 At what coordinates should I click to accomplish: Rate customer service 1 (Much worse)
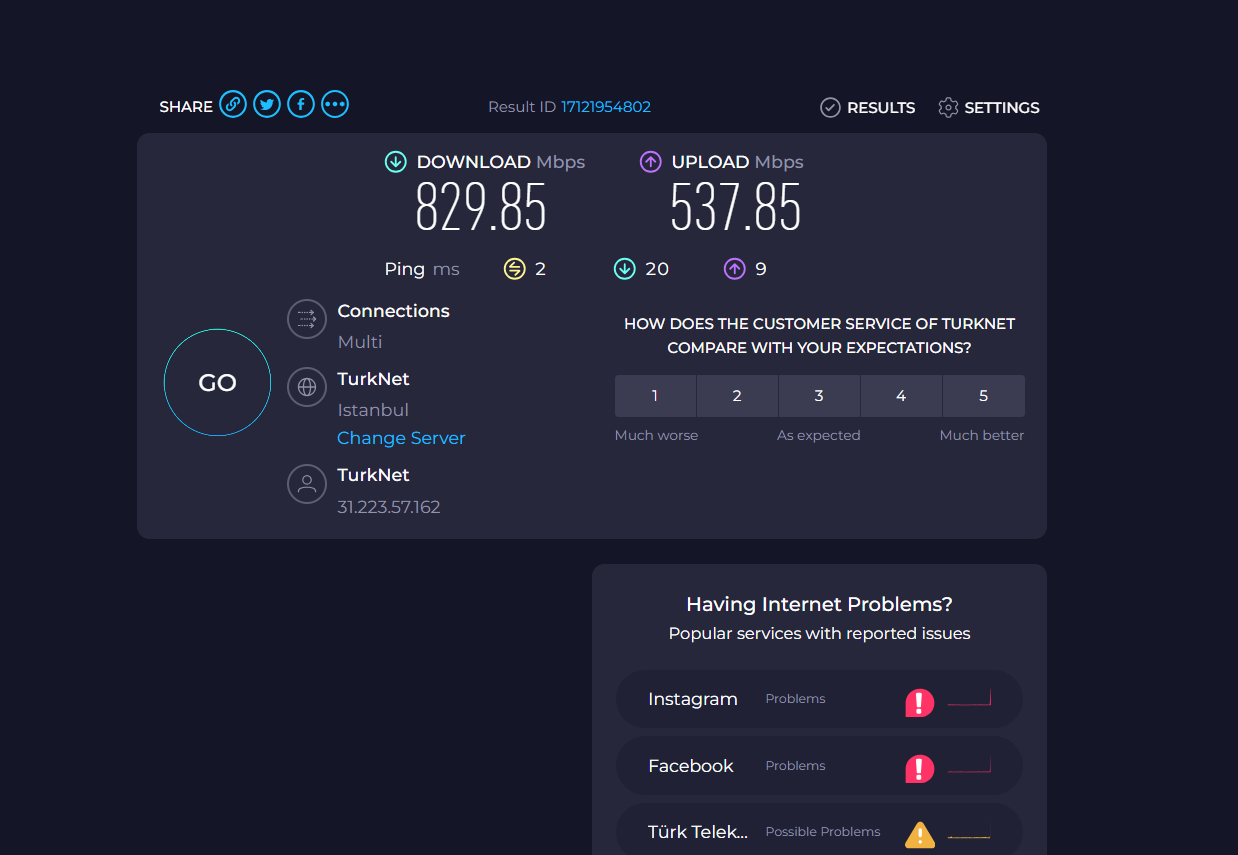tap(655, 396)
